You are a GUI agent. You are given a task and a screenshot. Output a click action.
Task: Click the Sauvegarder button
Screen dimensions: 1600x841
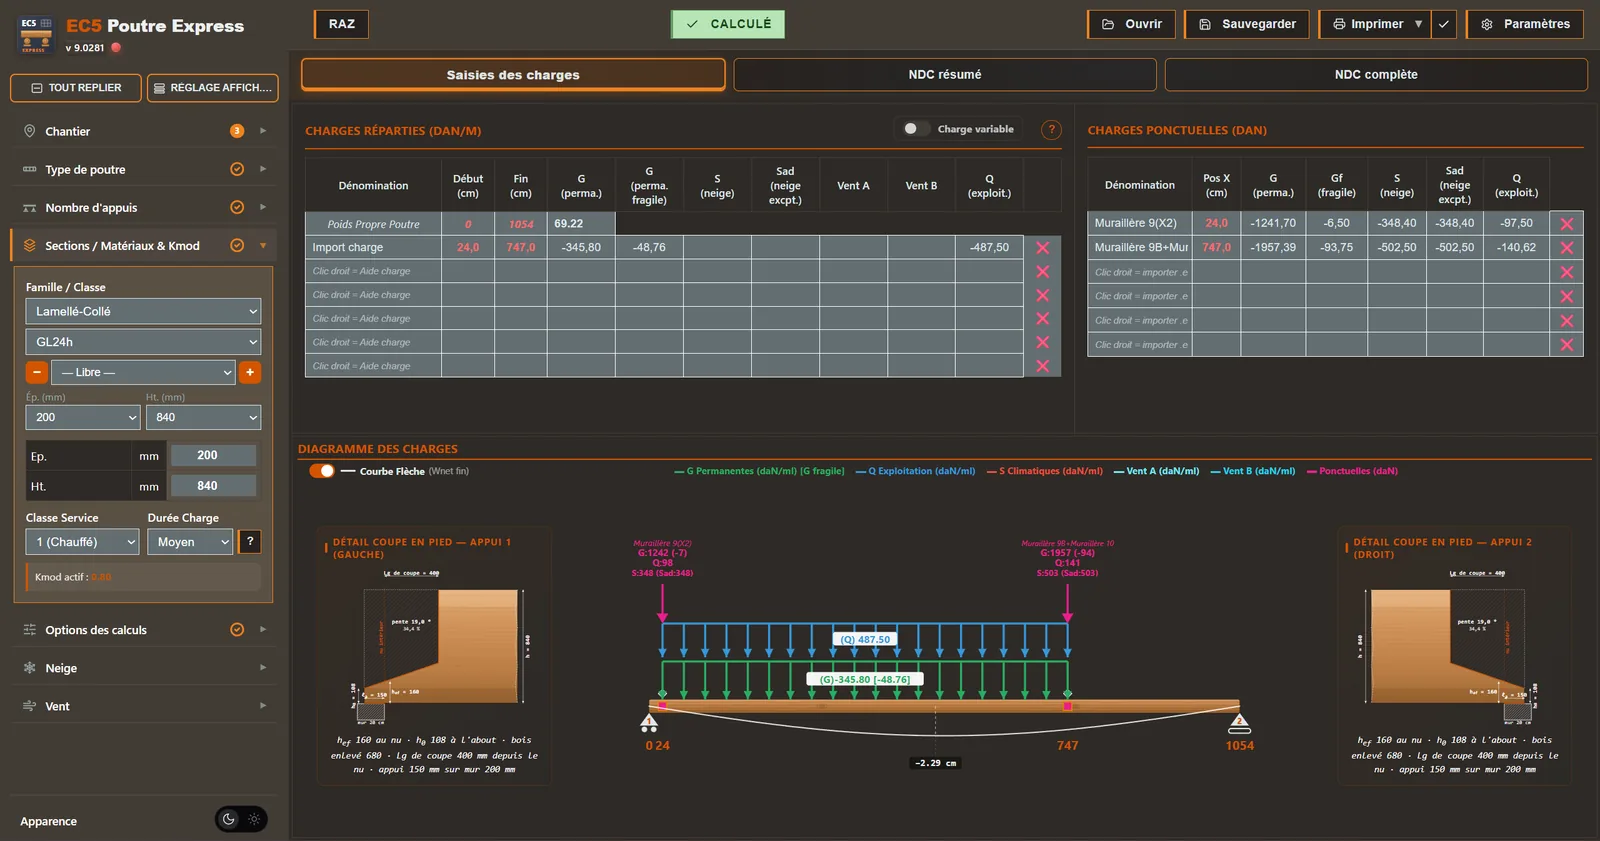(x=1247, y=24)
